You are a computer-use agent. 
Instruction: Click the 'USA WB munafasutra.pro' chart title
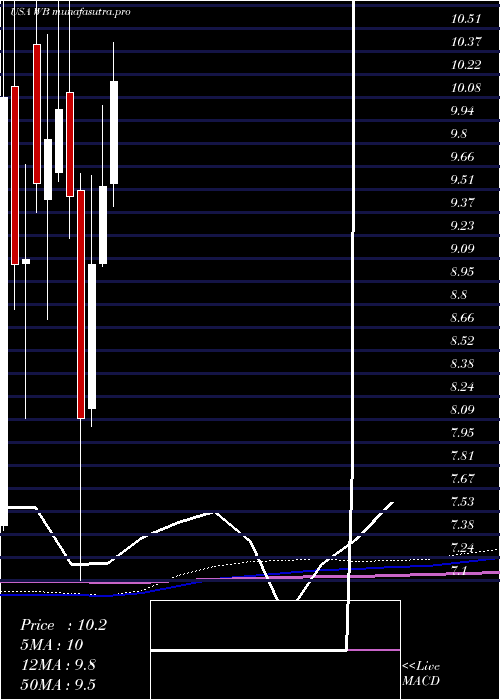coord(71,12)
